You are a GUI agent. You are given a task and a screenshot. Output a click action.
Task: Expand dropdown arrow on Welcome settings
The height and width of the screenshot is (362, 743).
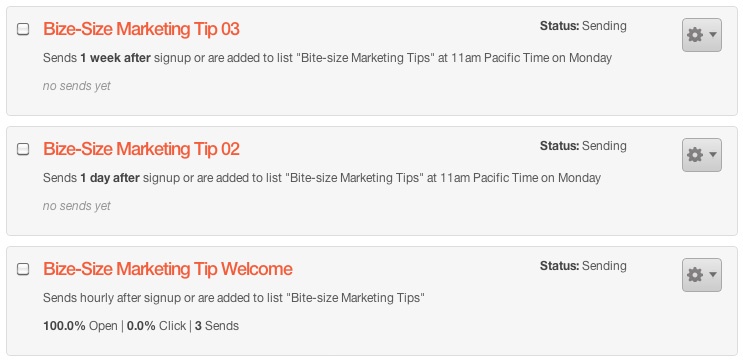pos(713,274)
